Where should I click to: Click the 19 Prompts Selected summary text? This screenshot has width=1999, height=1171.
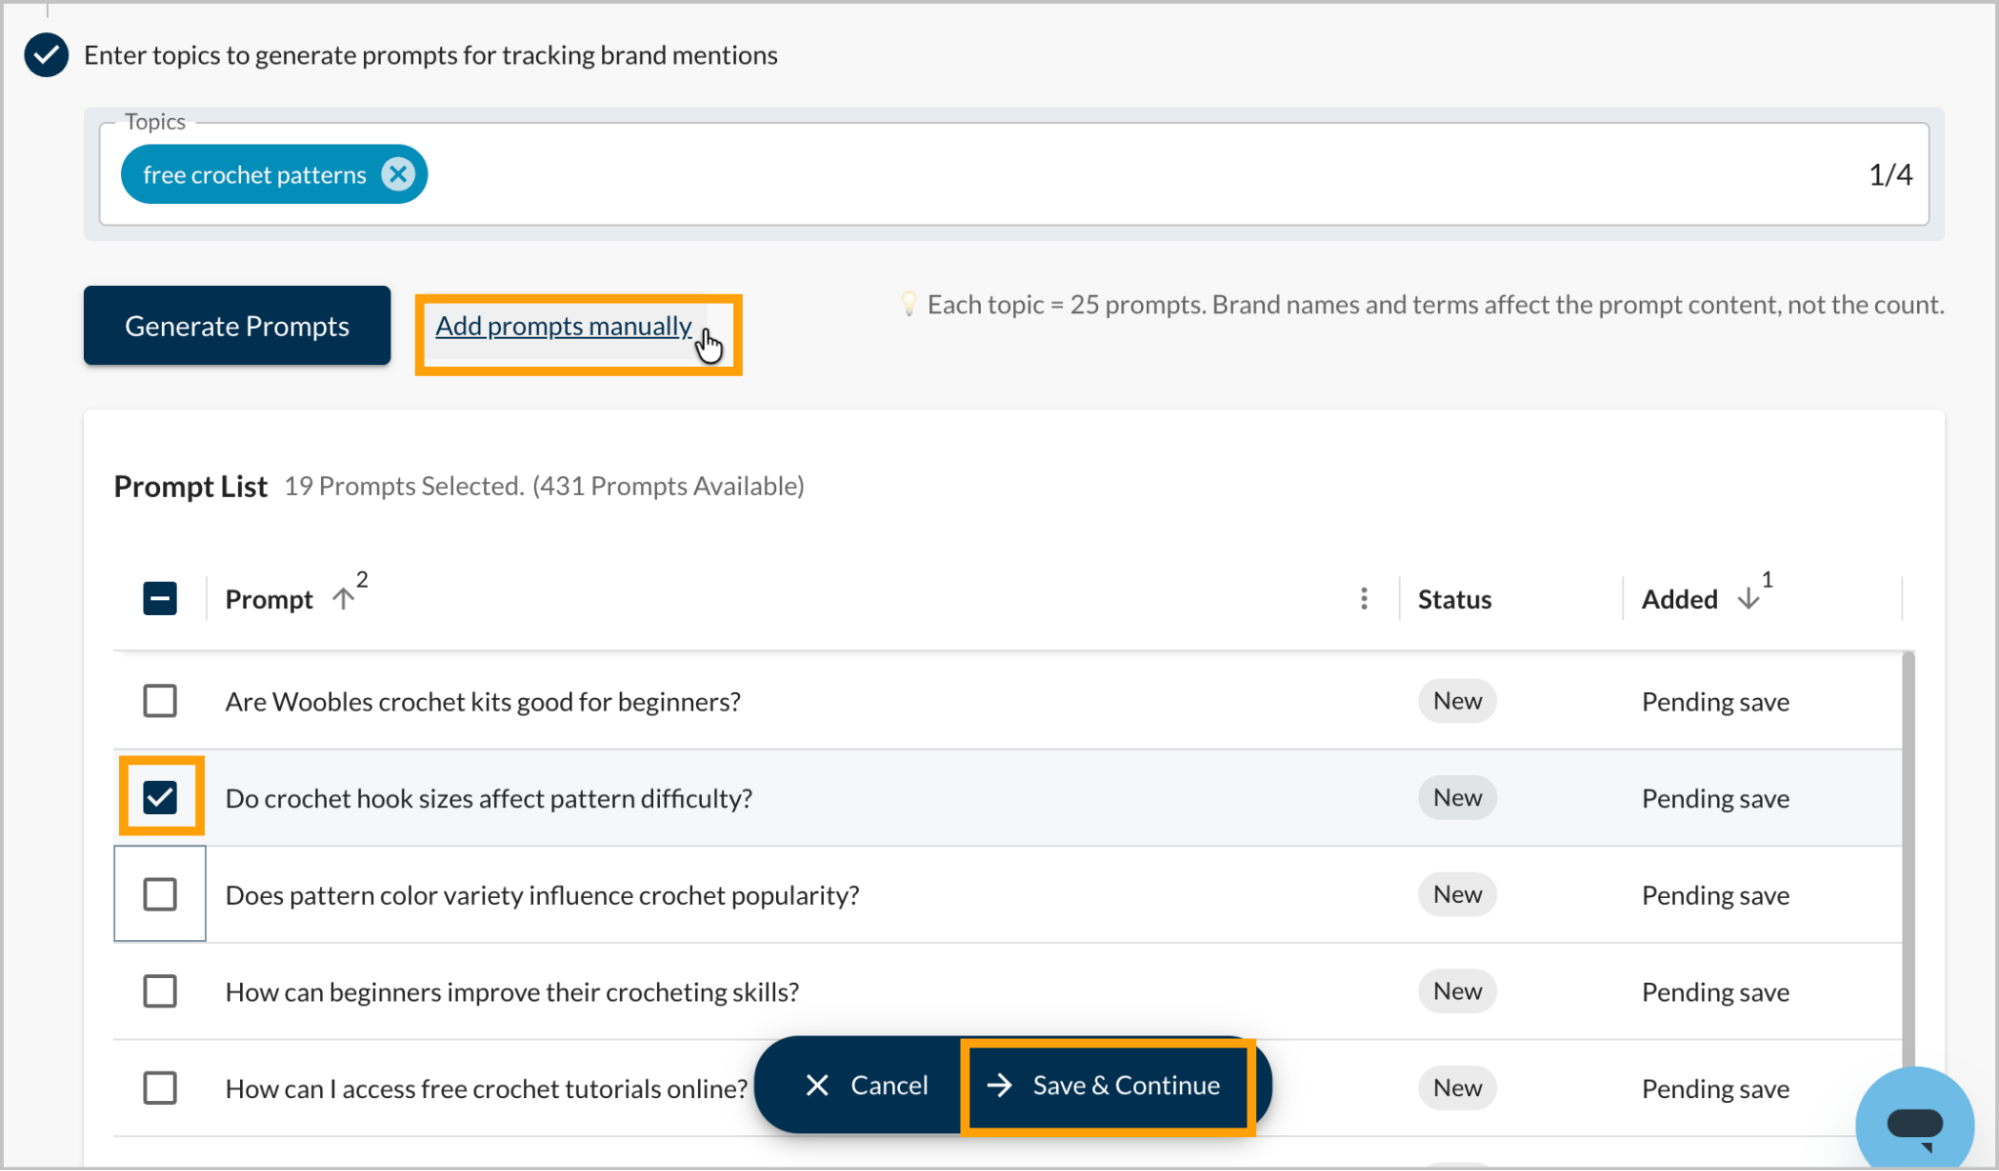(x=544, y=487)
